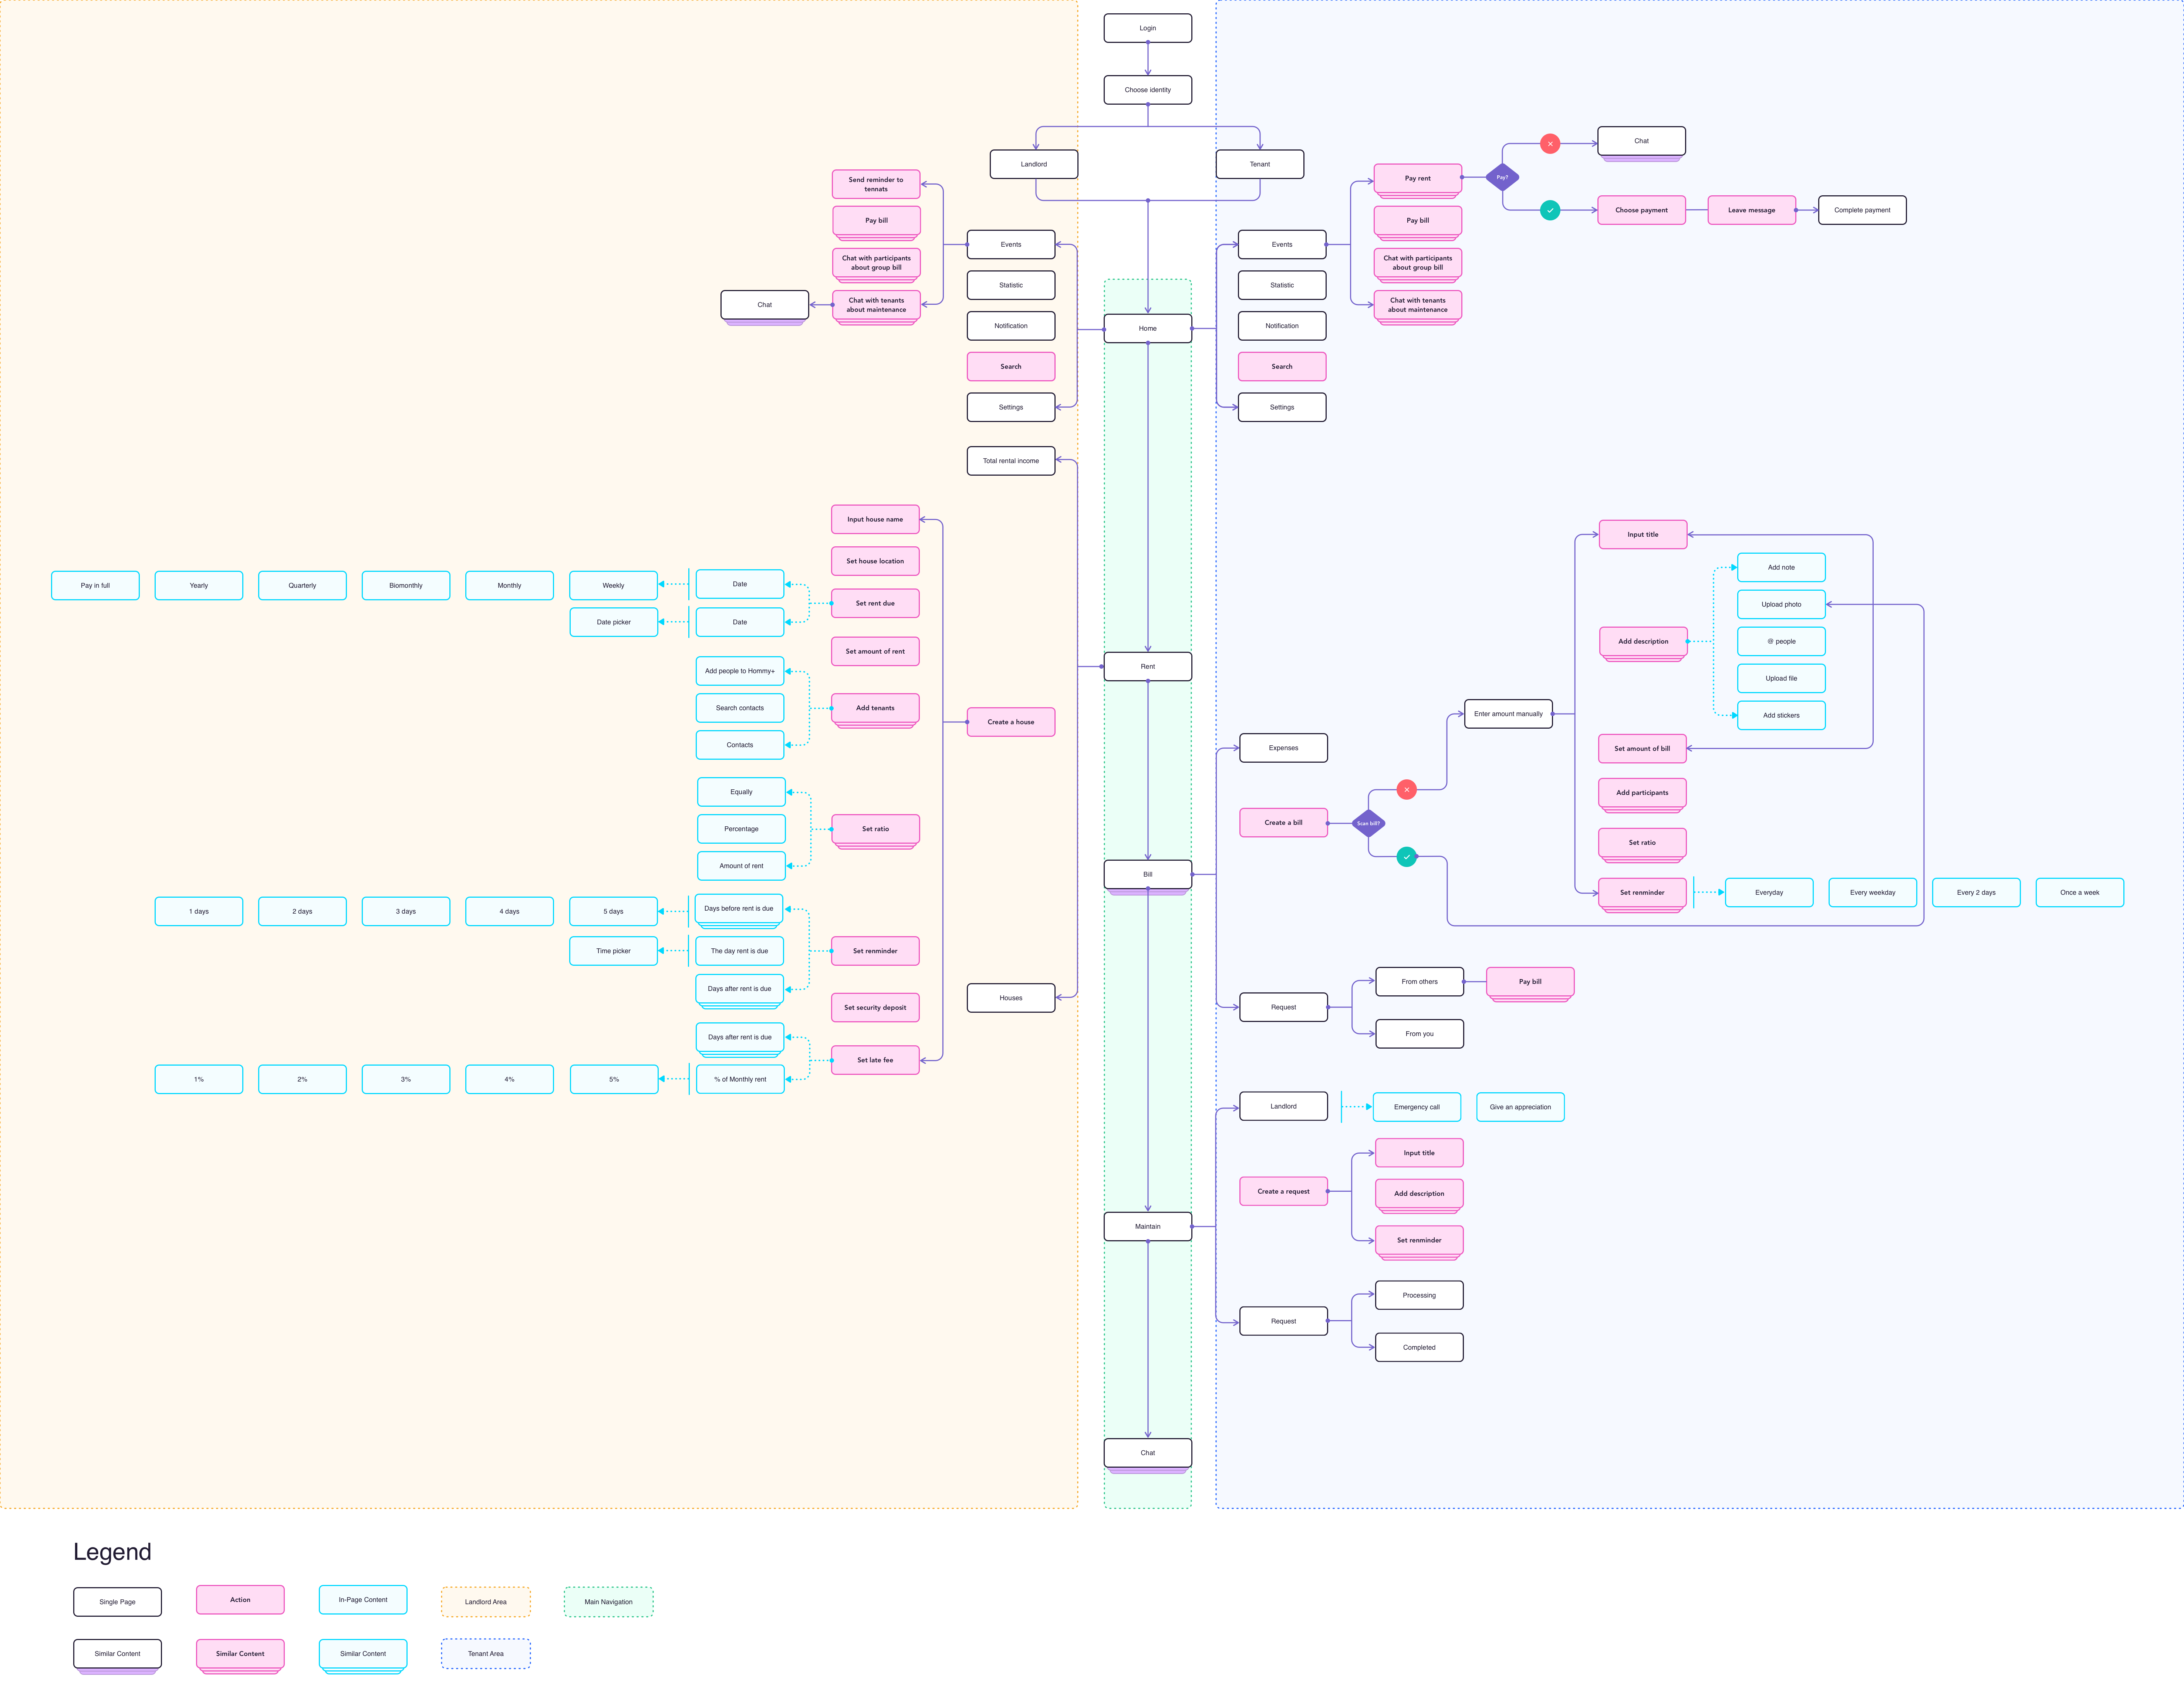Select the Every weekday option
The width and height of the screenshot is (2184, 1707).
[x=1873, y=892]
